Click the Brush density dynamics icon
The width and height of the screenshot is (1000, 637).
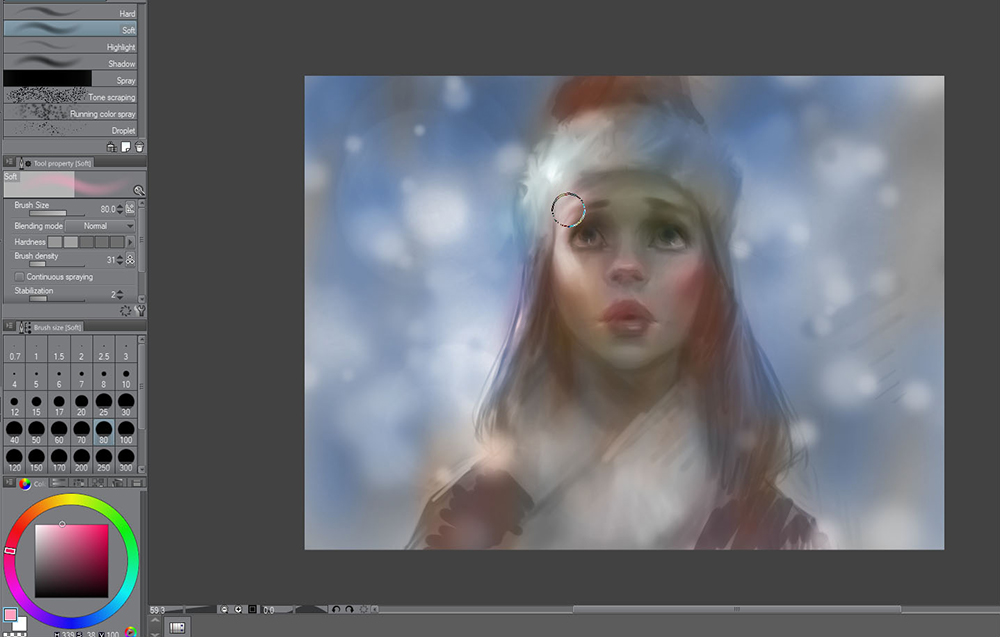130,260
